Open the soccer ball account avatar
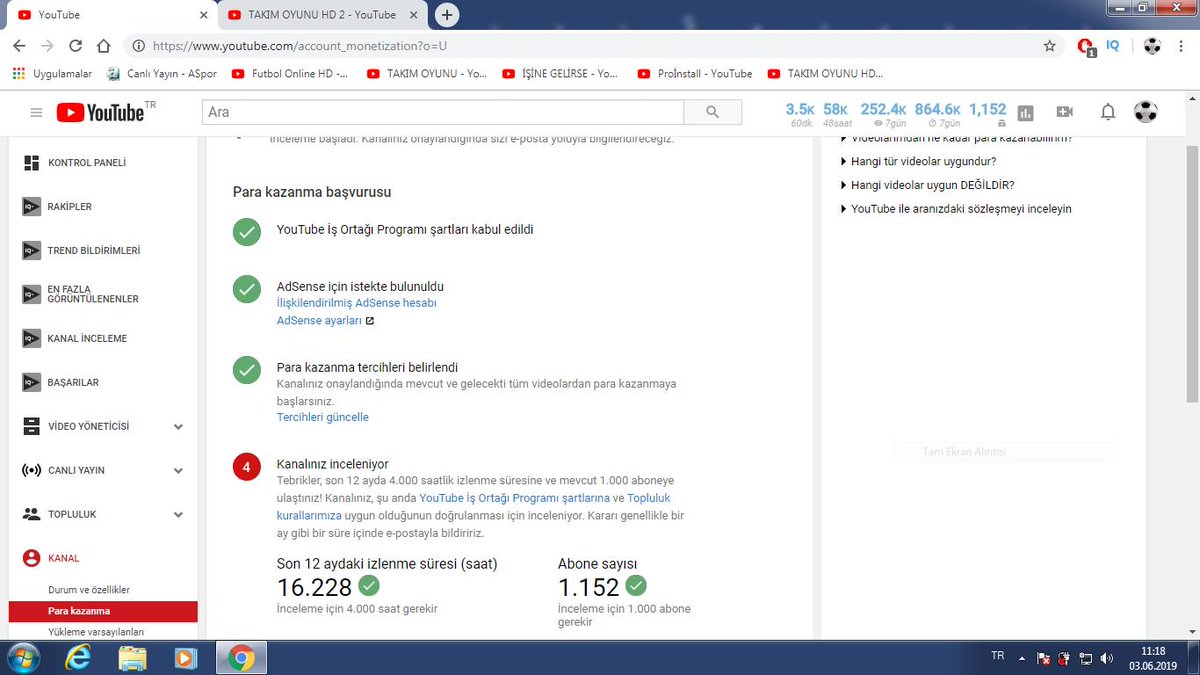Viewport: 1200px width, 675px height. (1146, 112)
